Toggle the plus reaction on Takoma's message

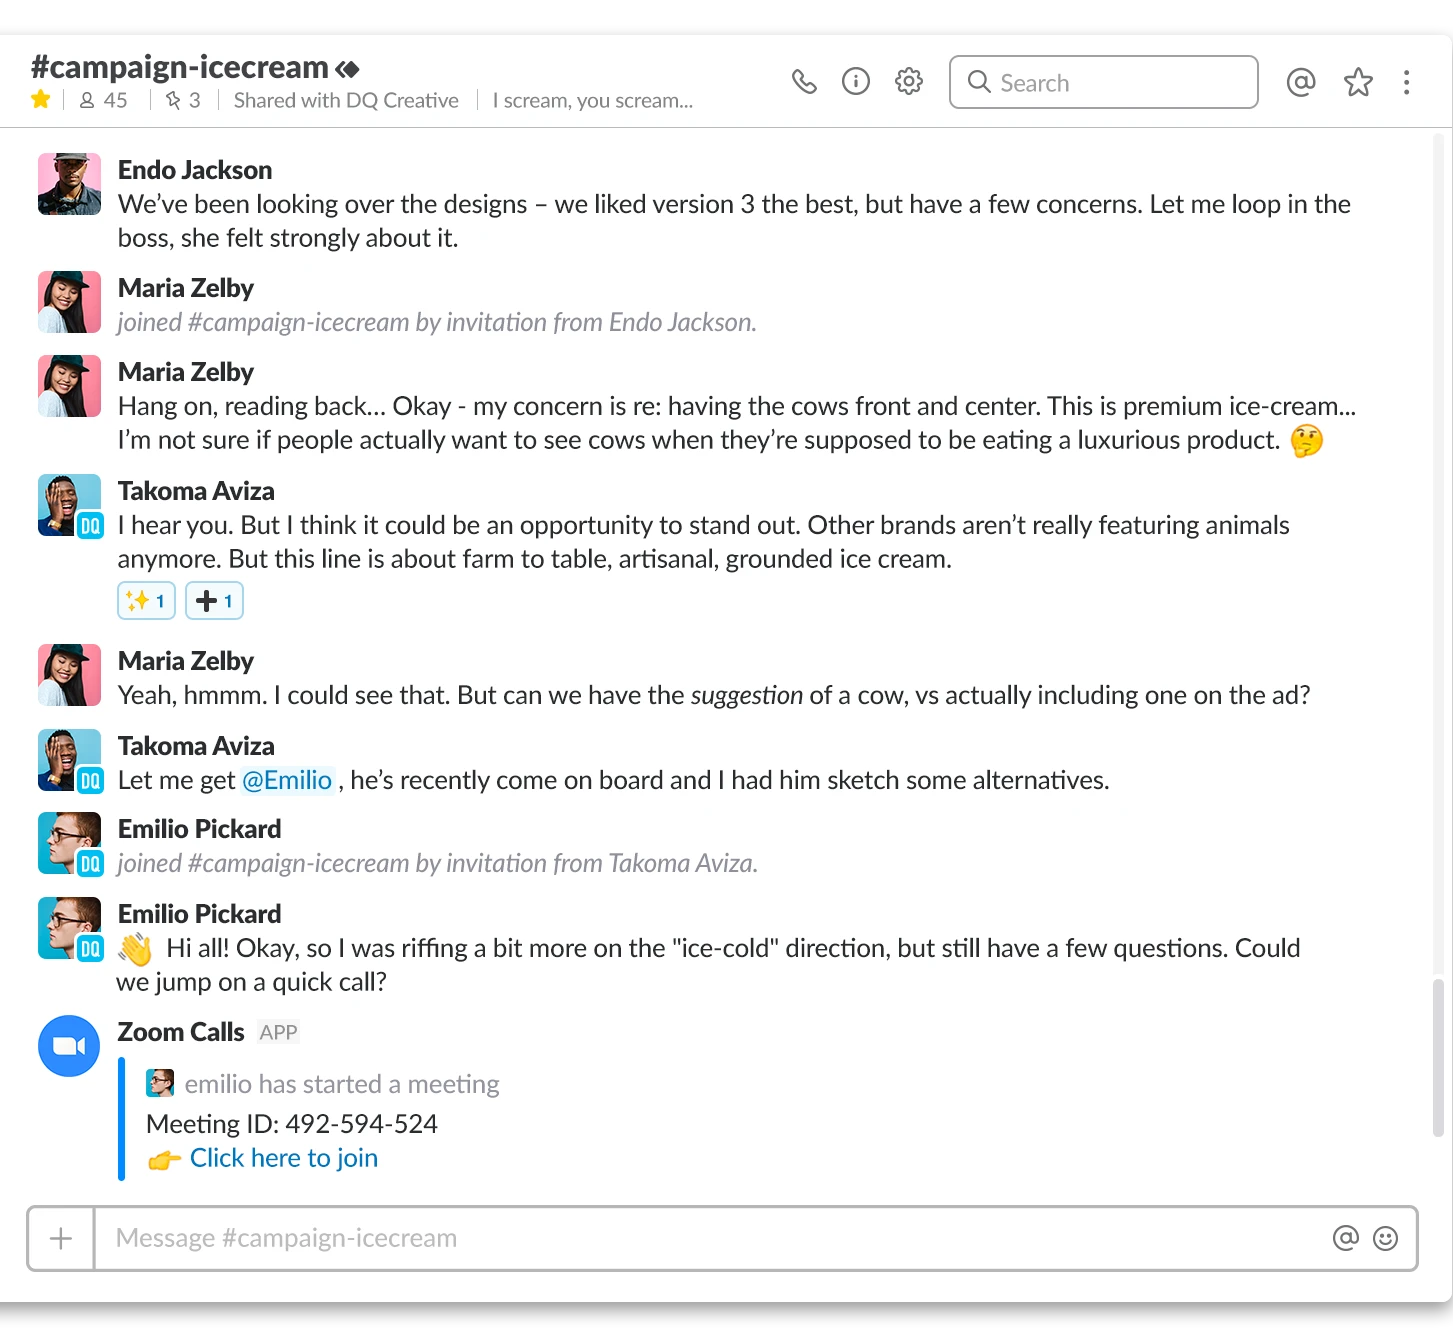click(215, 601)
